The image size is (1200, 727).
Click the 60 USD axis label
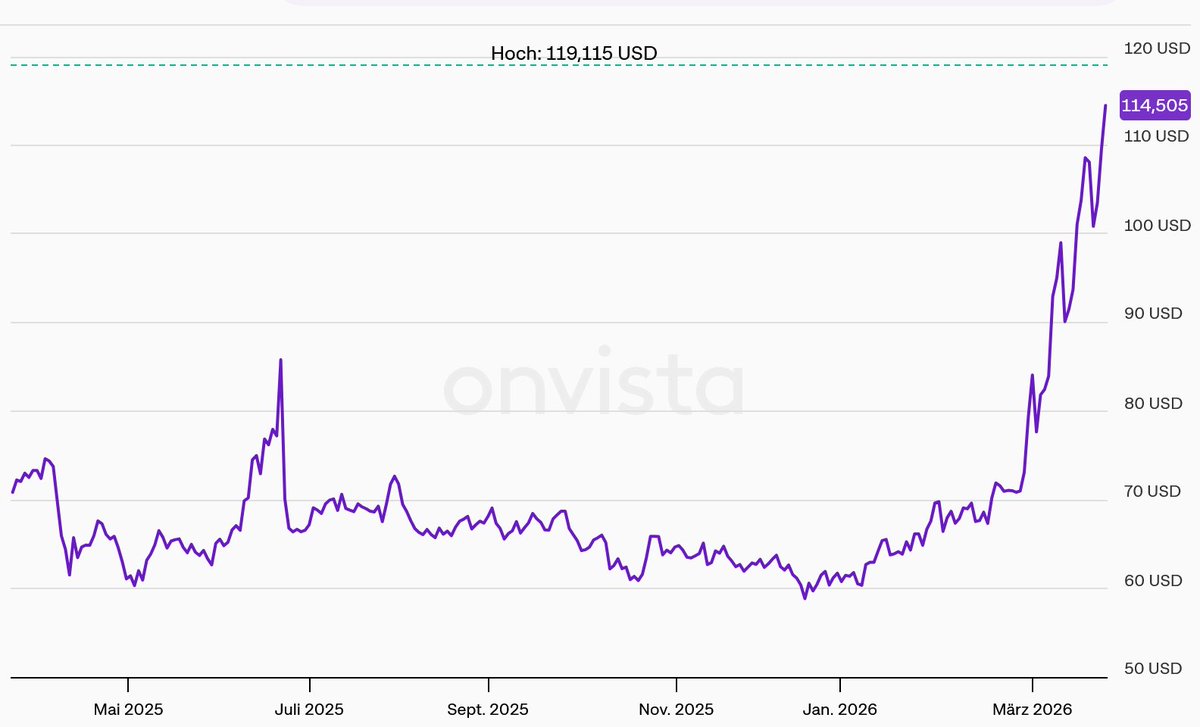click(1153, 580)
